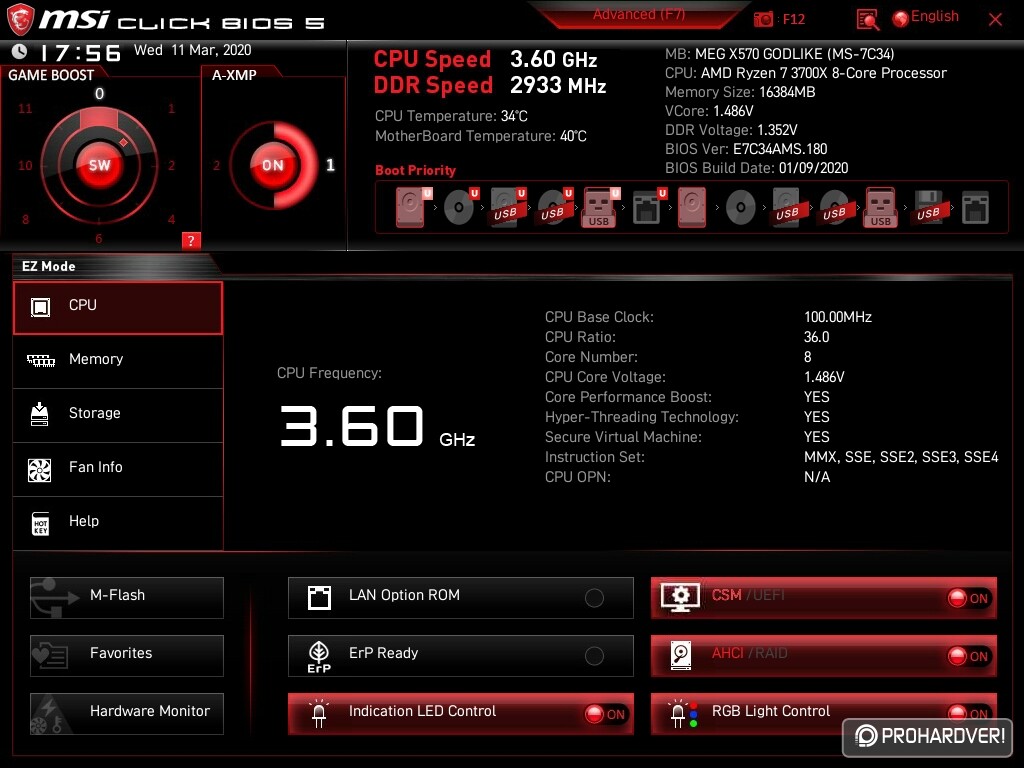Turn off Indication LED Control switch
This screenshot has width=1024, height=768.
605,714
